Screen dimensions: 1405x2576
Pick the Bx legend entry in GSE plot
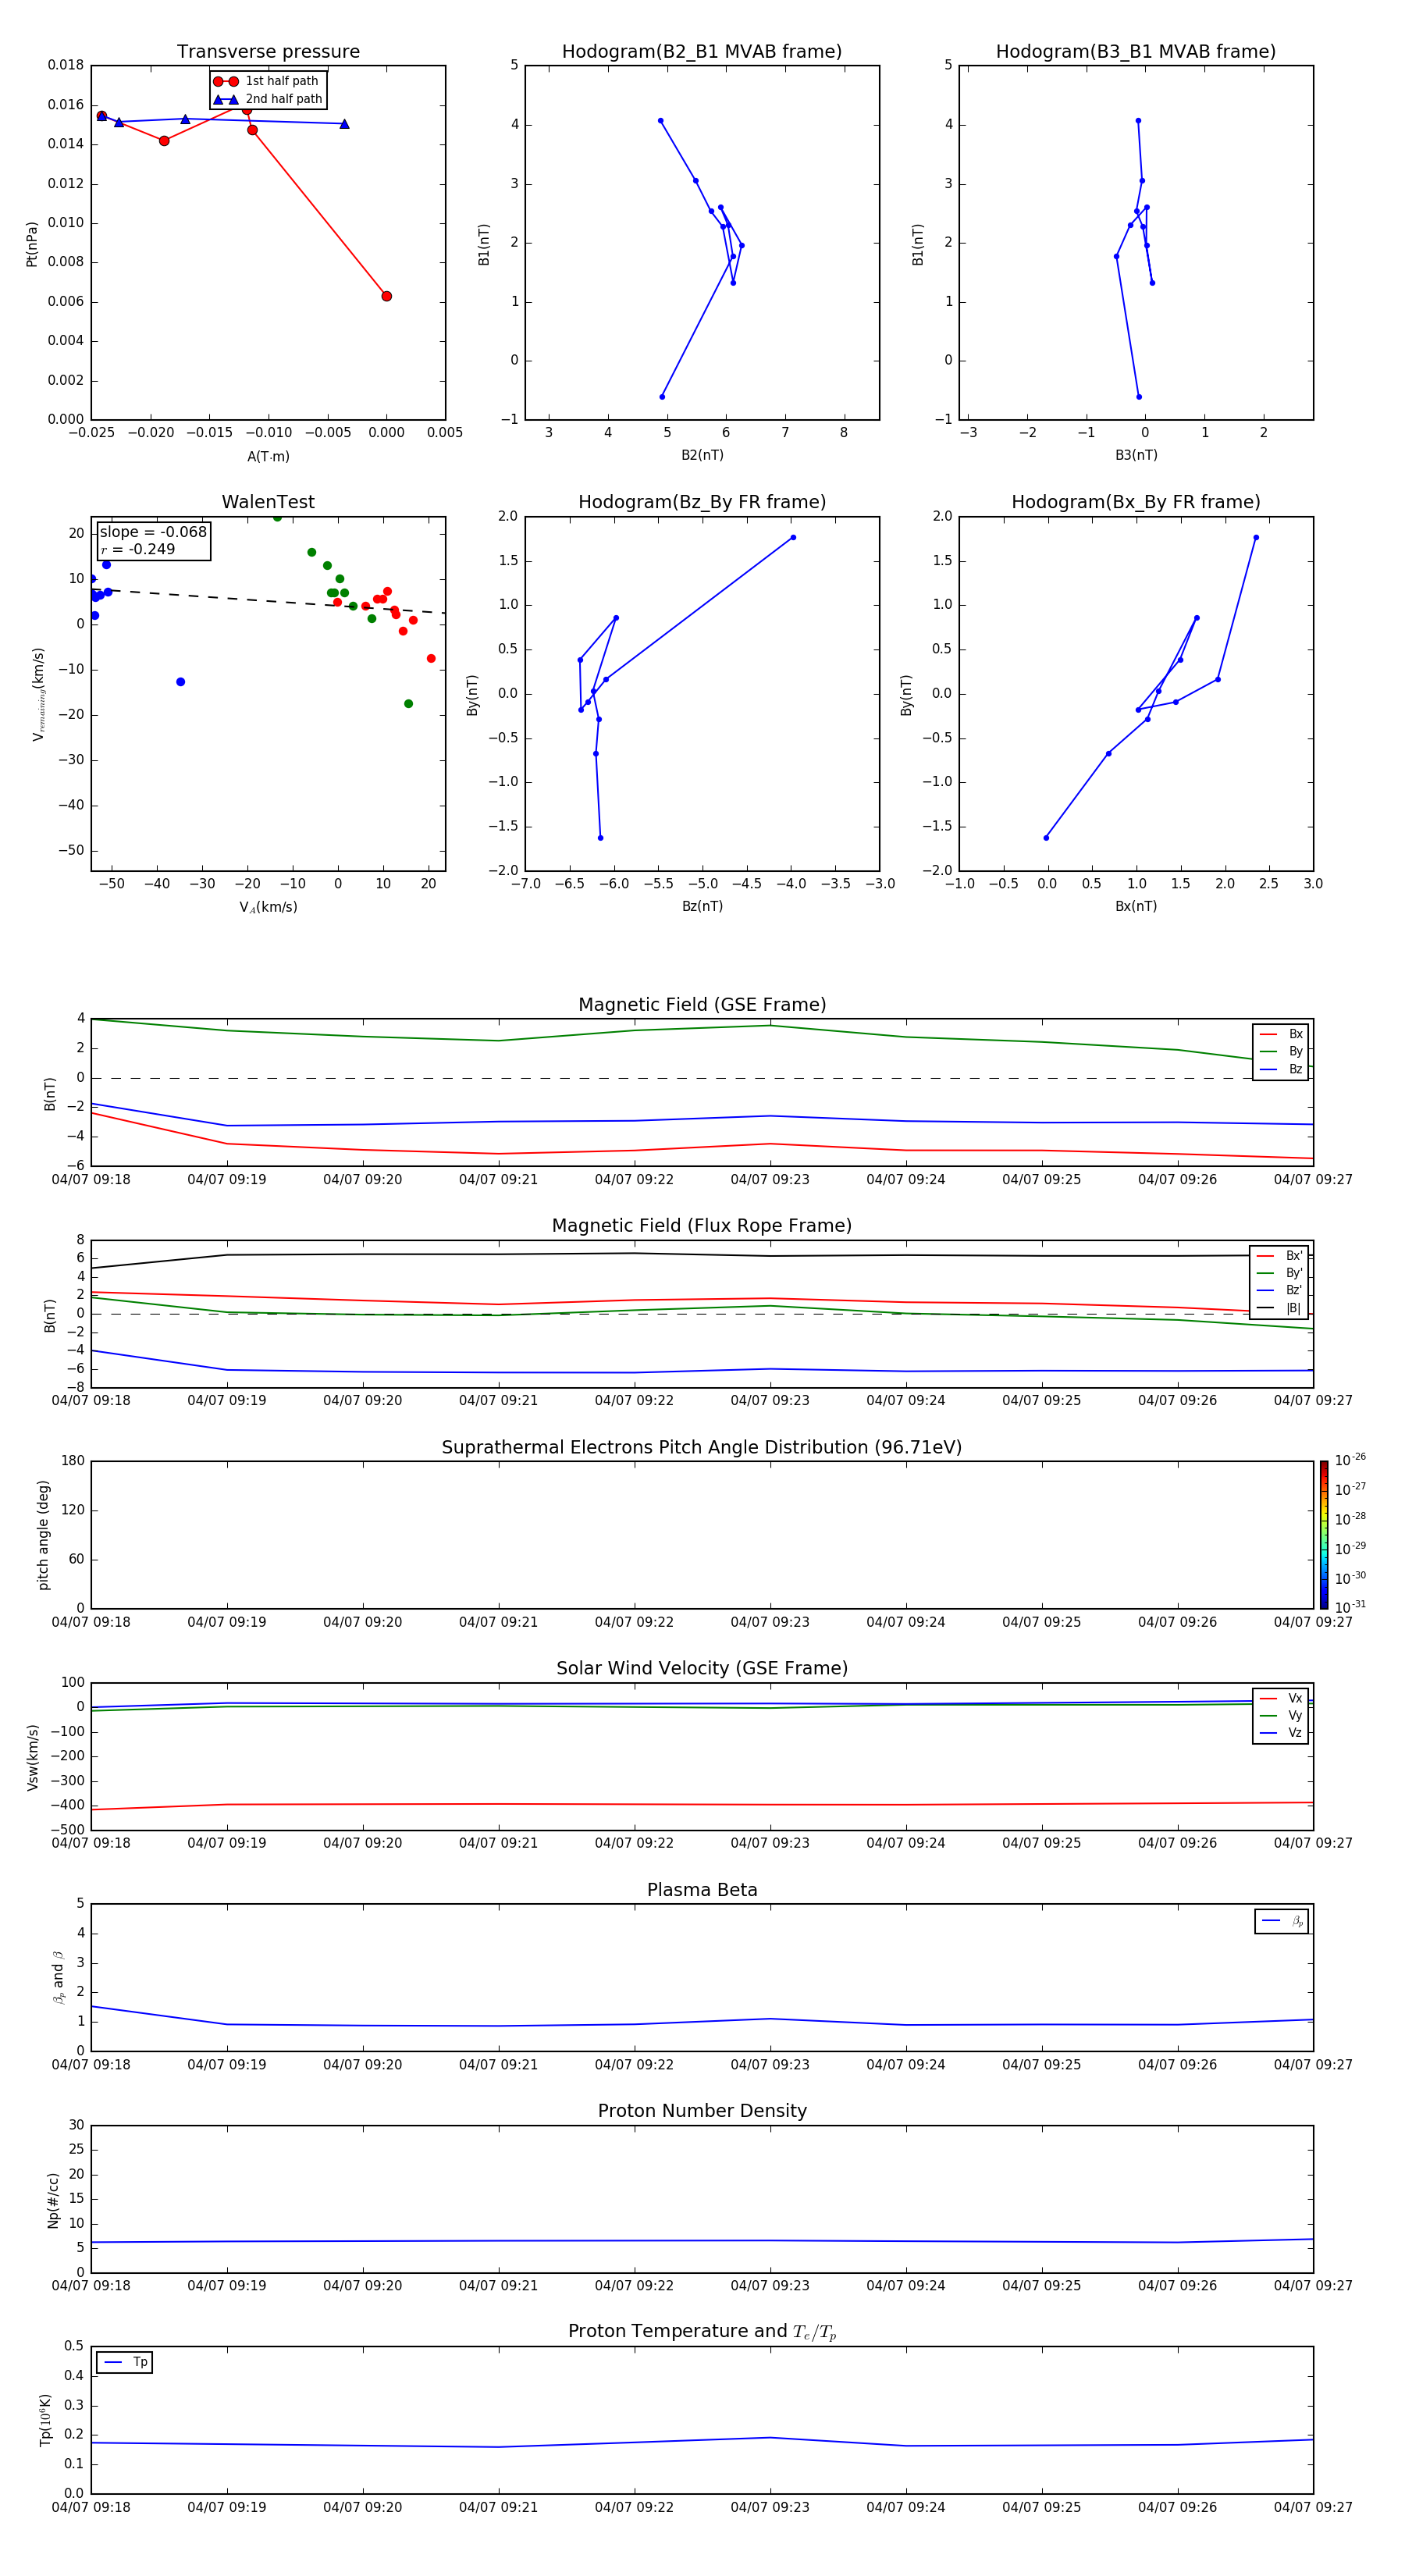[1281, 1034]
